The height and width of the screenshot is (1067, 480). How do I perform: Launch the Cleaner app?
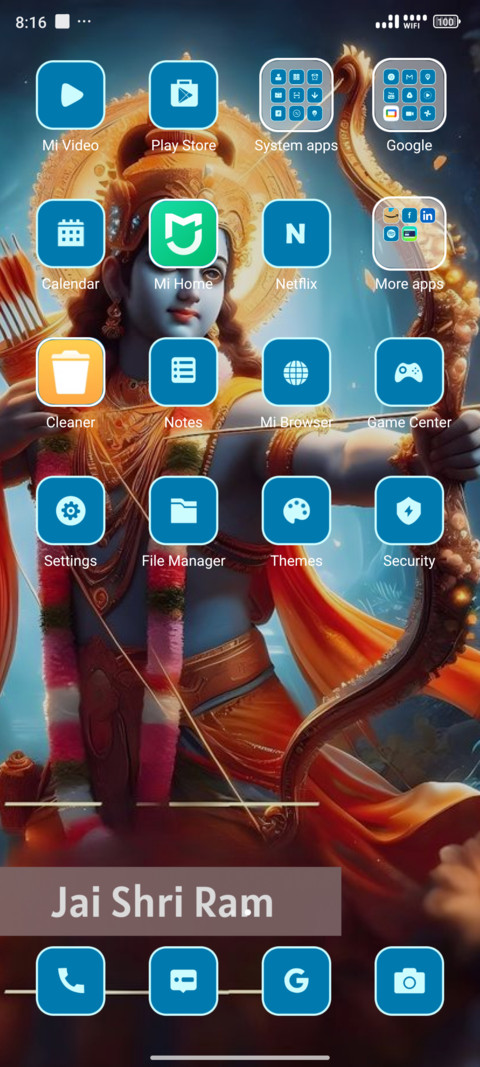click(70, 372)
